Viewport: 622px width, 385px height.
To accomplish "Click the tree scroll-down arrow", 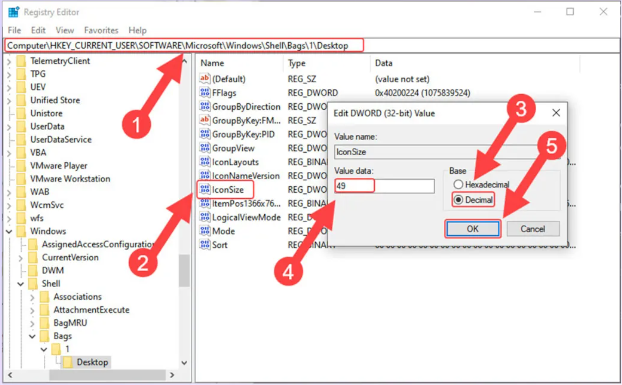I will pos(184,362).
